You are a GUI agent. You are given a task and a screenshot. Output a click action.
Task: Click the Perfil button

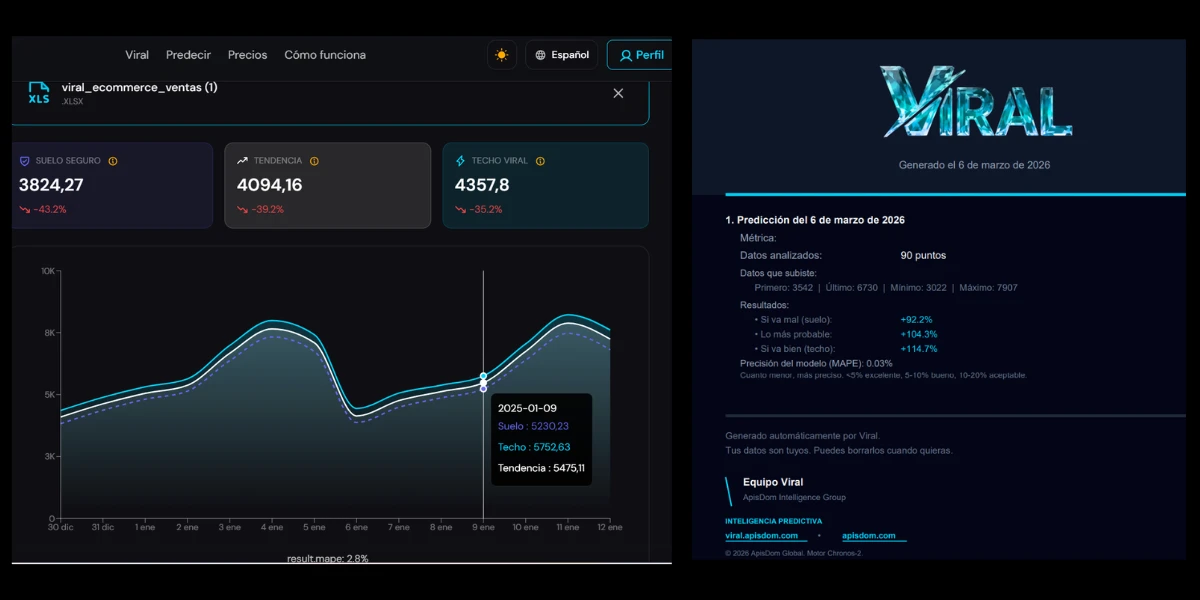tap(641, 55)
